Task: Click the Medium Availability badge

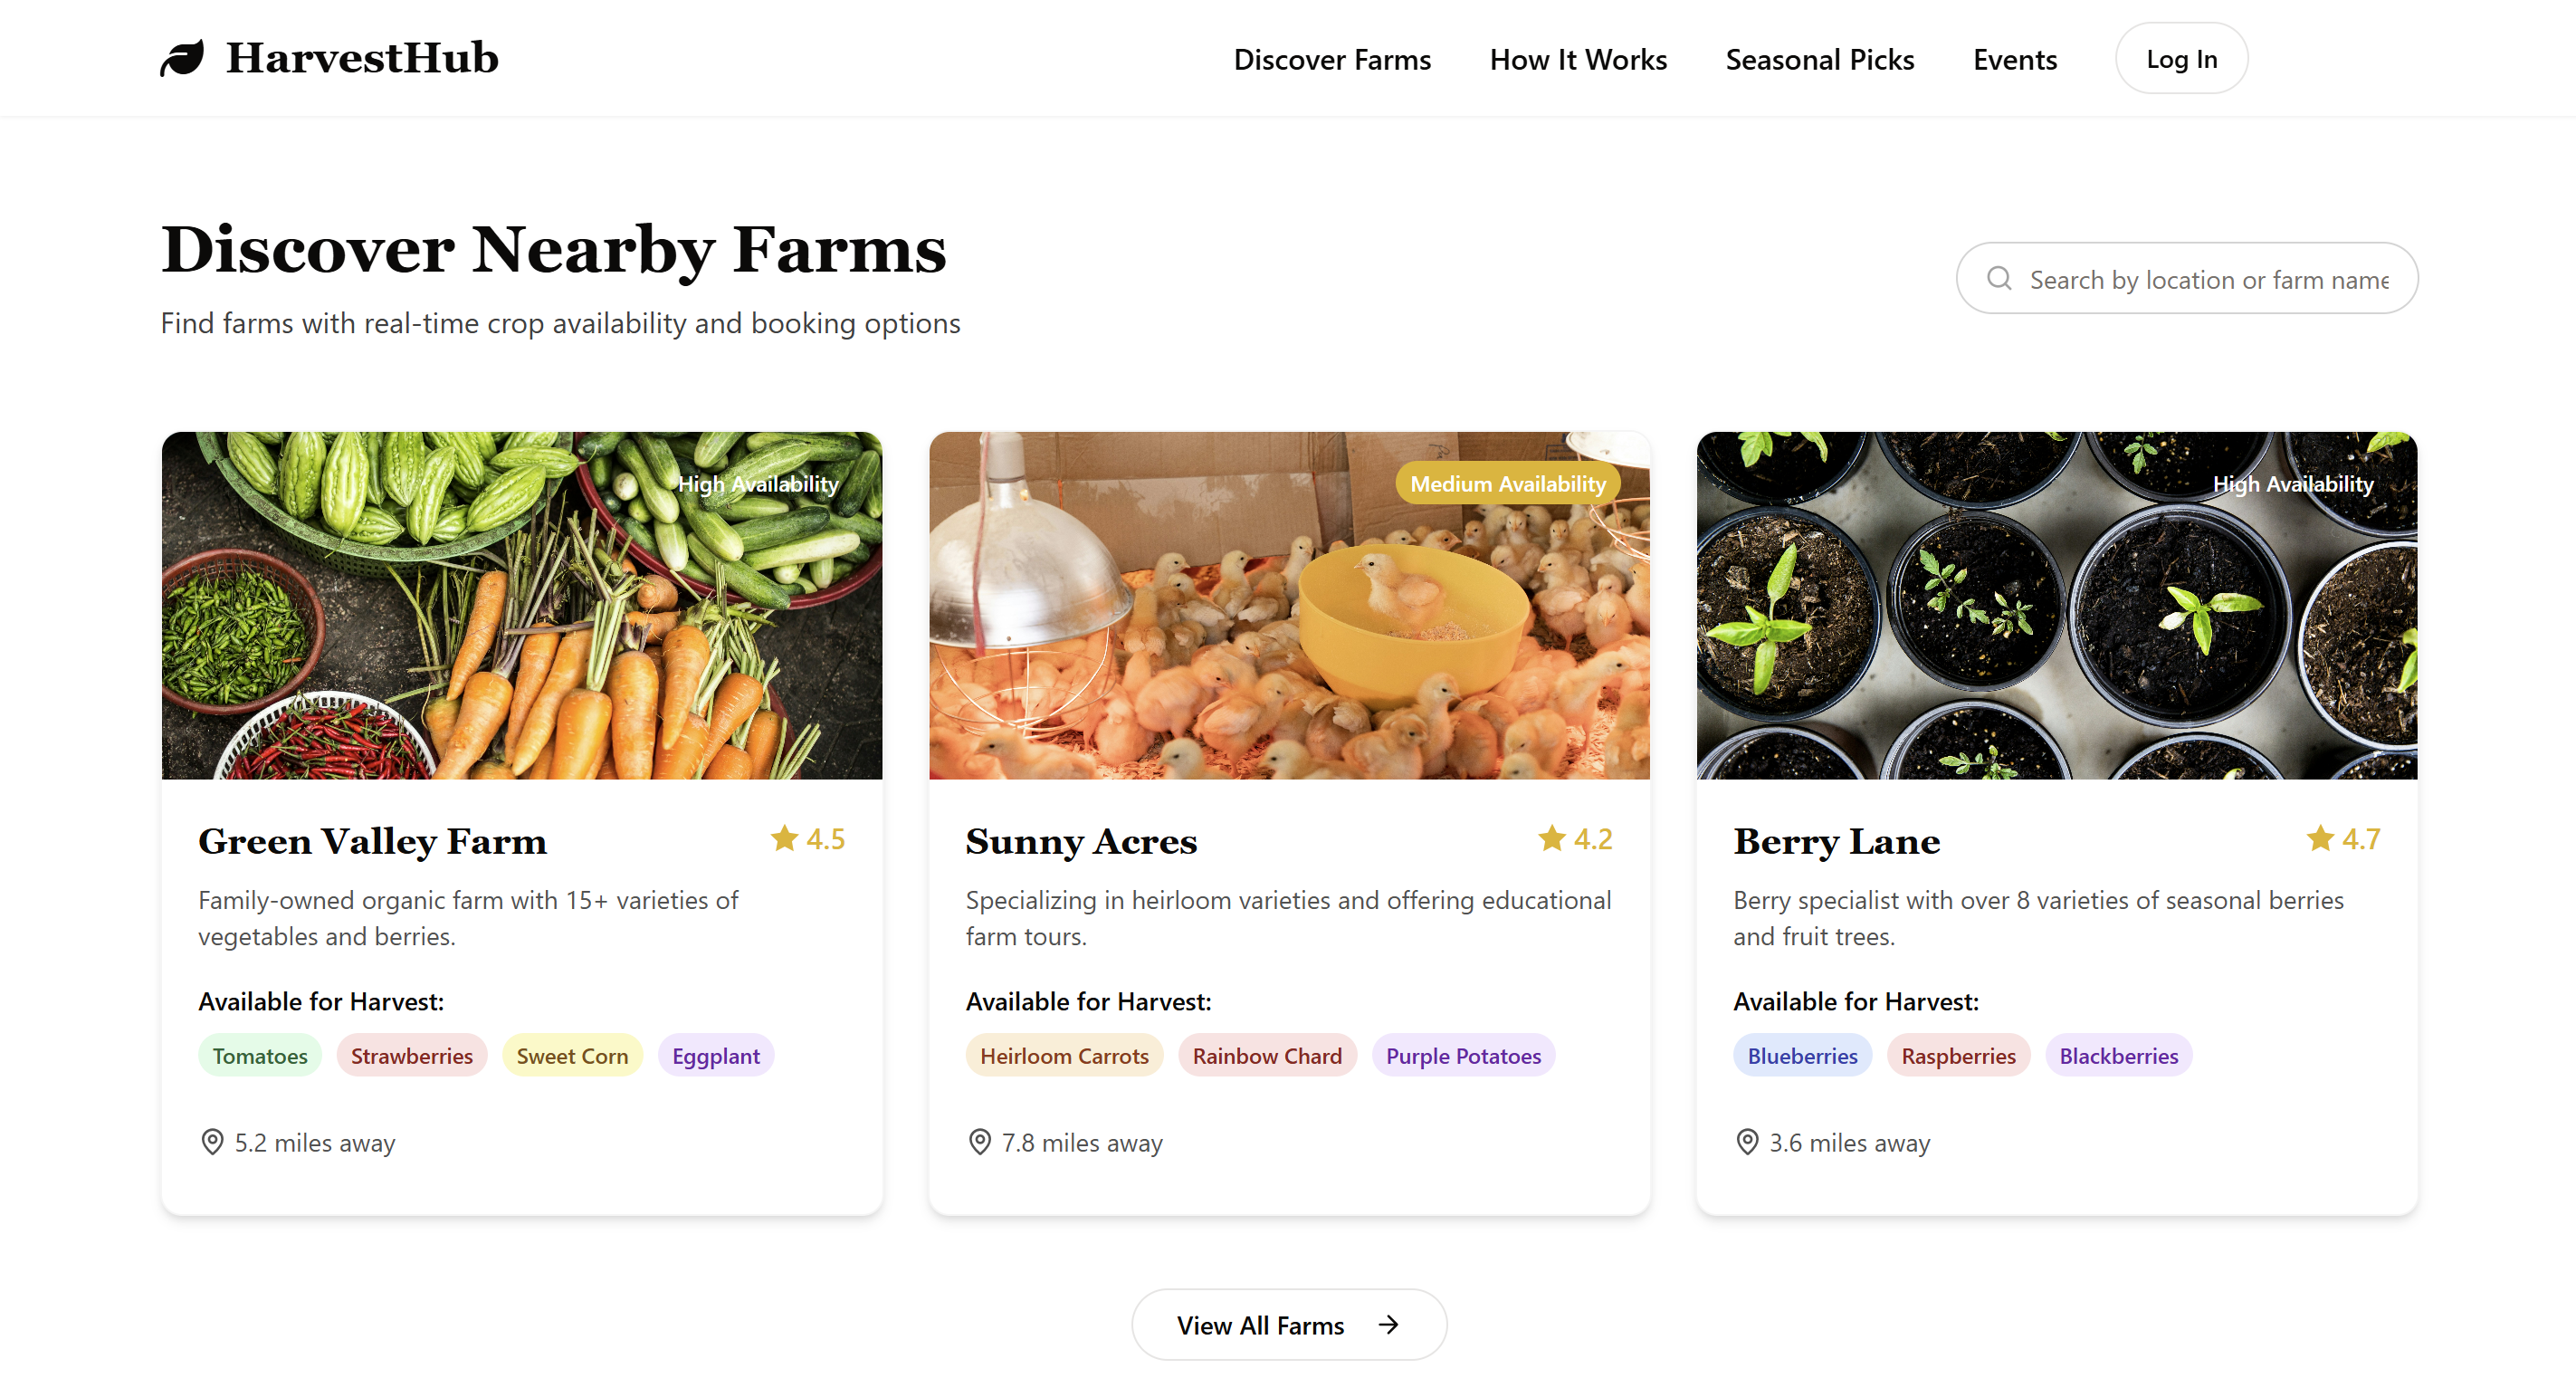Action: (1507, 484)
